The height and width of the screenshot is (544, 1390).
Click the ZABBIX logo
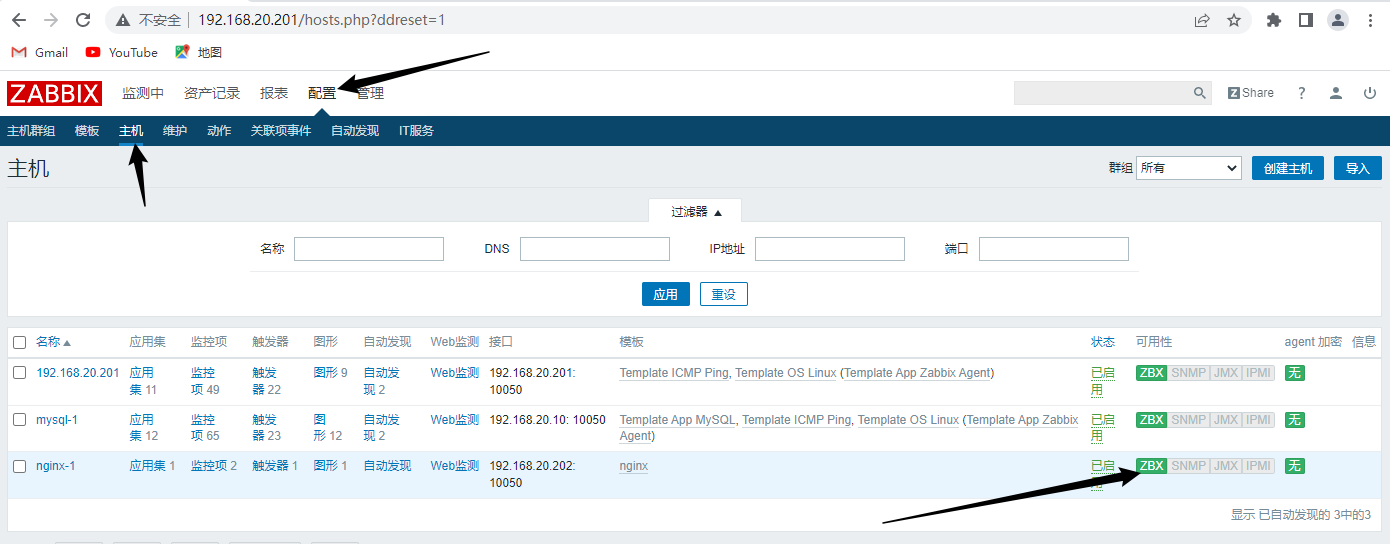click(x=54, y=93)
